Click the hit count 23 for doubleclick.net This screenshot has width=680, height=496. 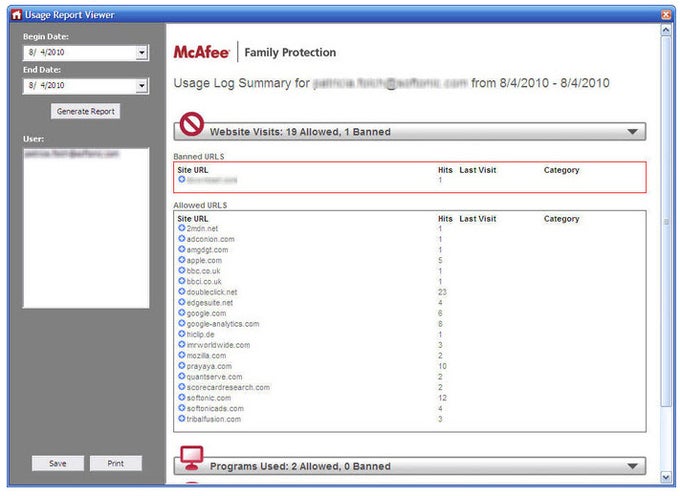point(442,292)
